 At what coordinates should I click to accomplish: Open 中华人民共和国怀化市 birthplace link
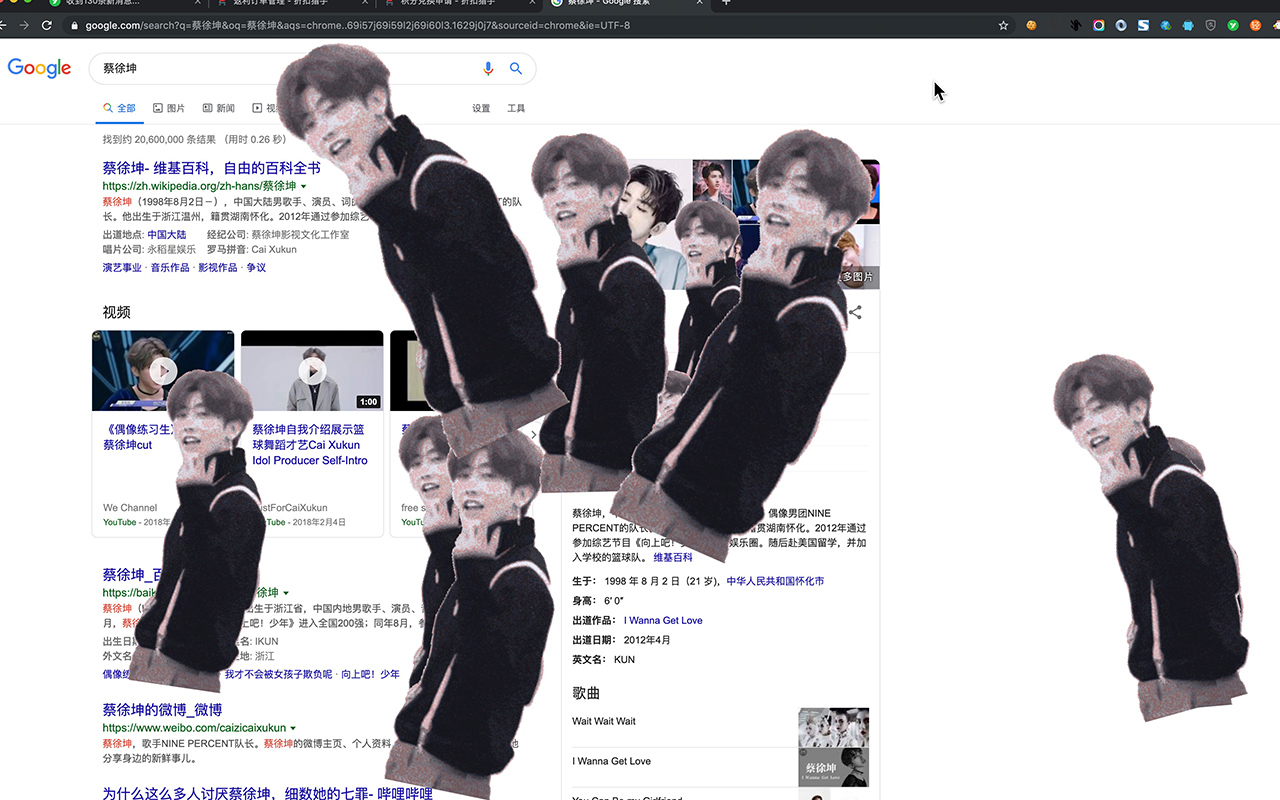tap(775, 581)
